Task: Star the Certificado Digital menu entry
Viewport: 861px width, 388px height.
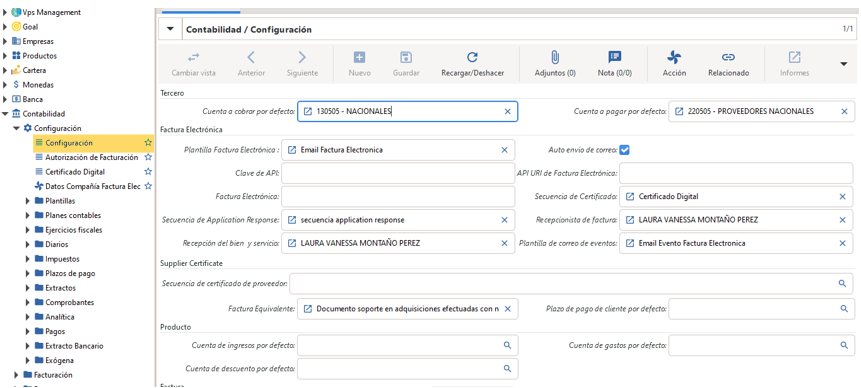Action: [148, 172]
